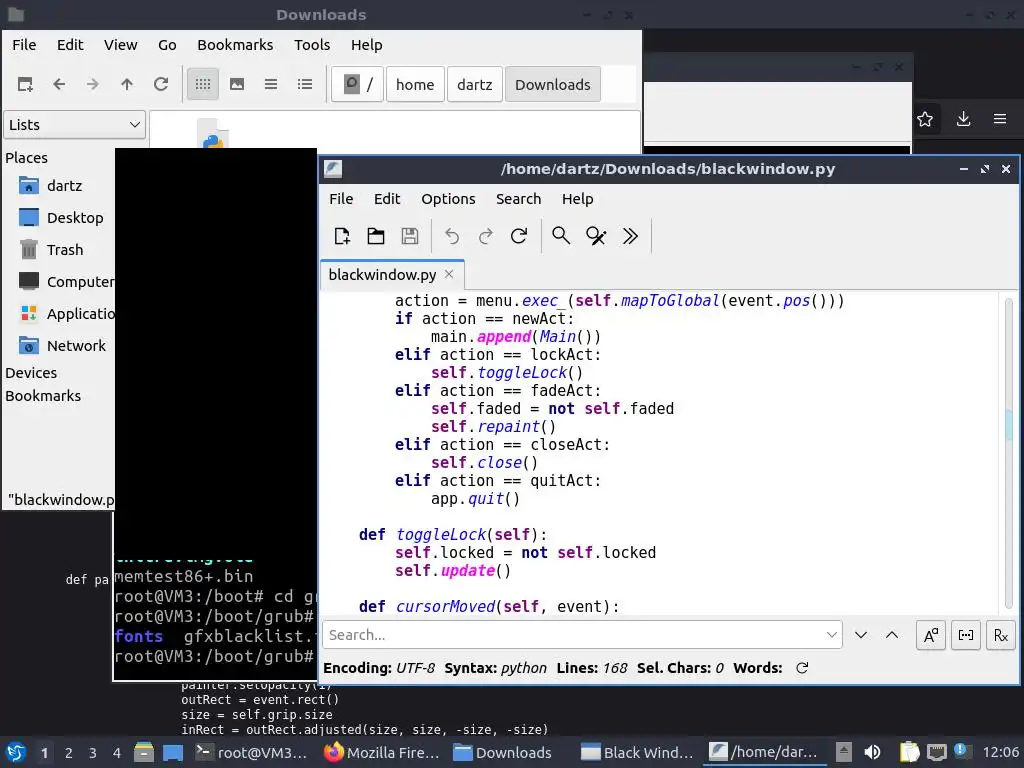The image size is (1024, 768).
Task: Click editor vertical scrollbar
Action: tap(1009, 451)
